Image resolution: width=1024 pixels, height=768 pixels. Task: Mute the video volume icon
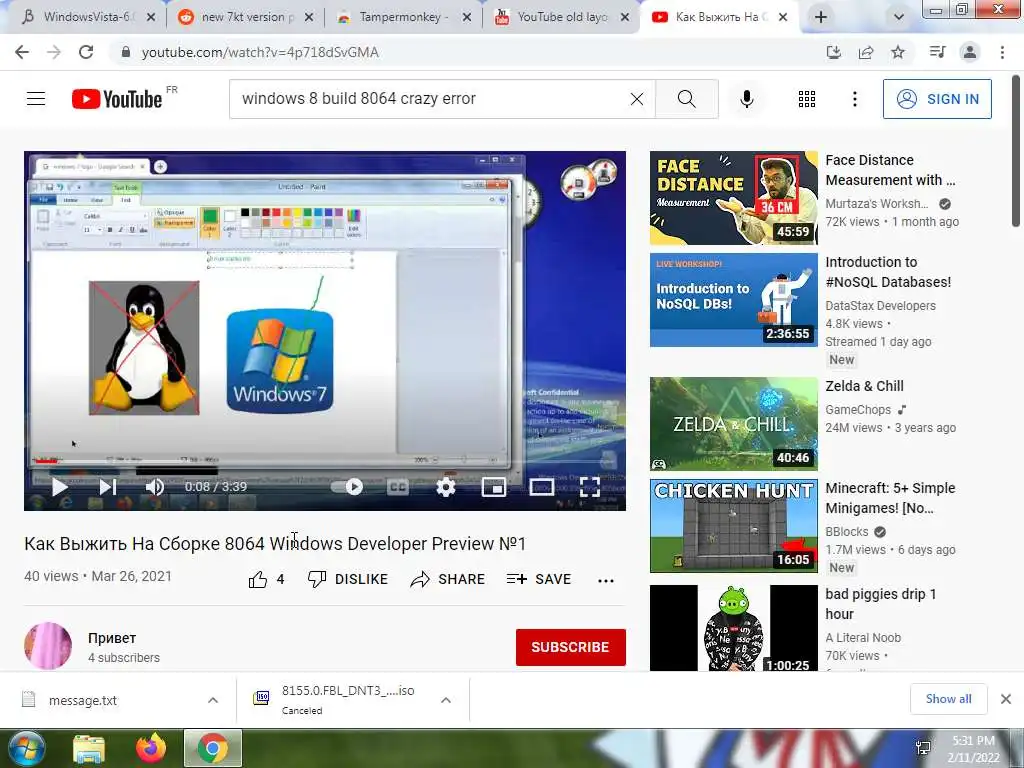point(155,487)
